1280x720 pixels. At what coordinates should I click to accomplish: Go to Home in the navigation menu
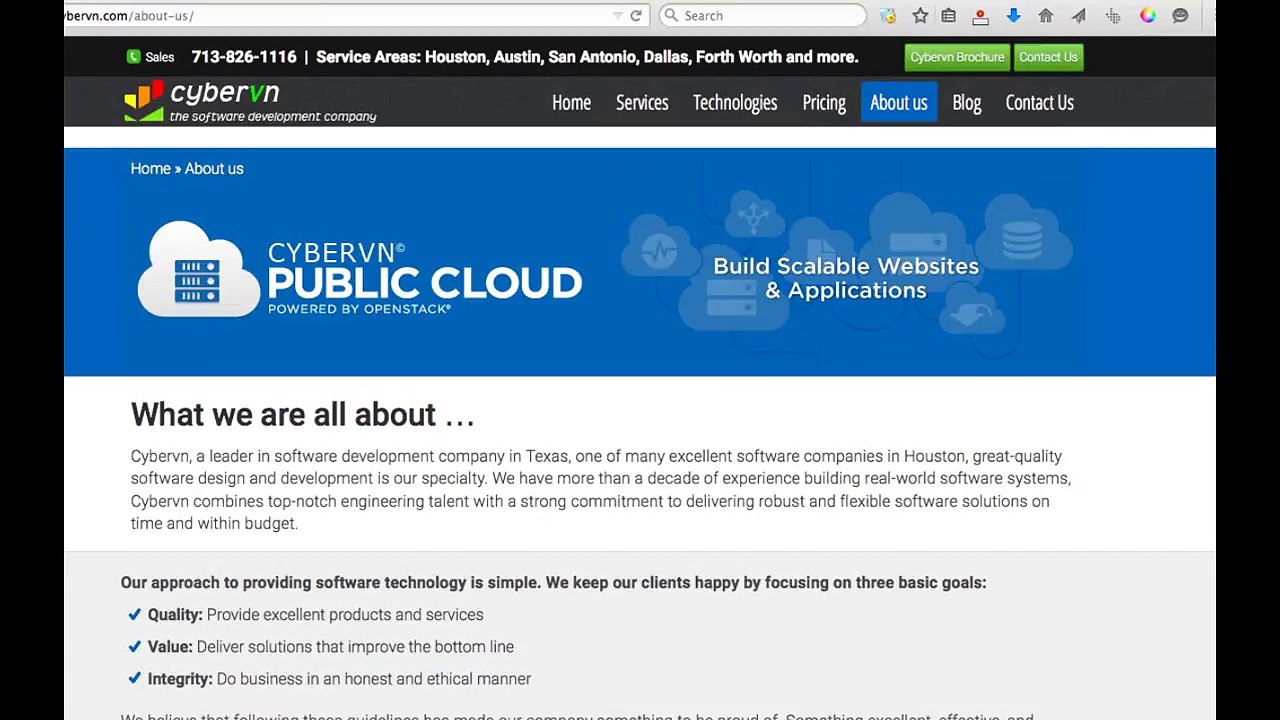[571, 102]
